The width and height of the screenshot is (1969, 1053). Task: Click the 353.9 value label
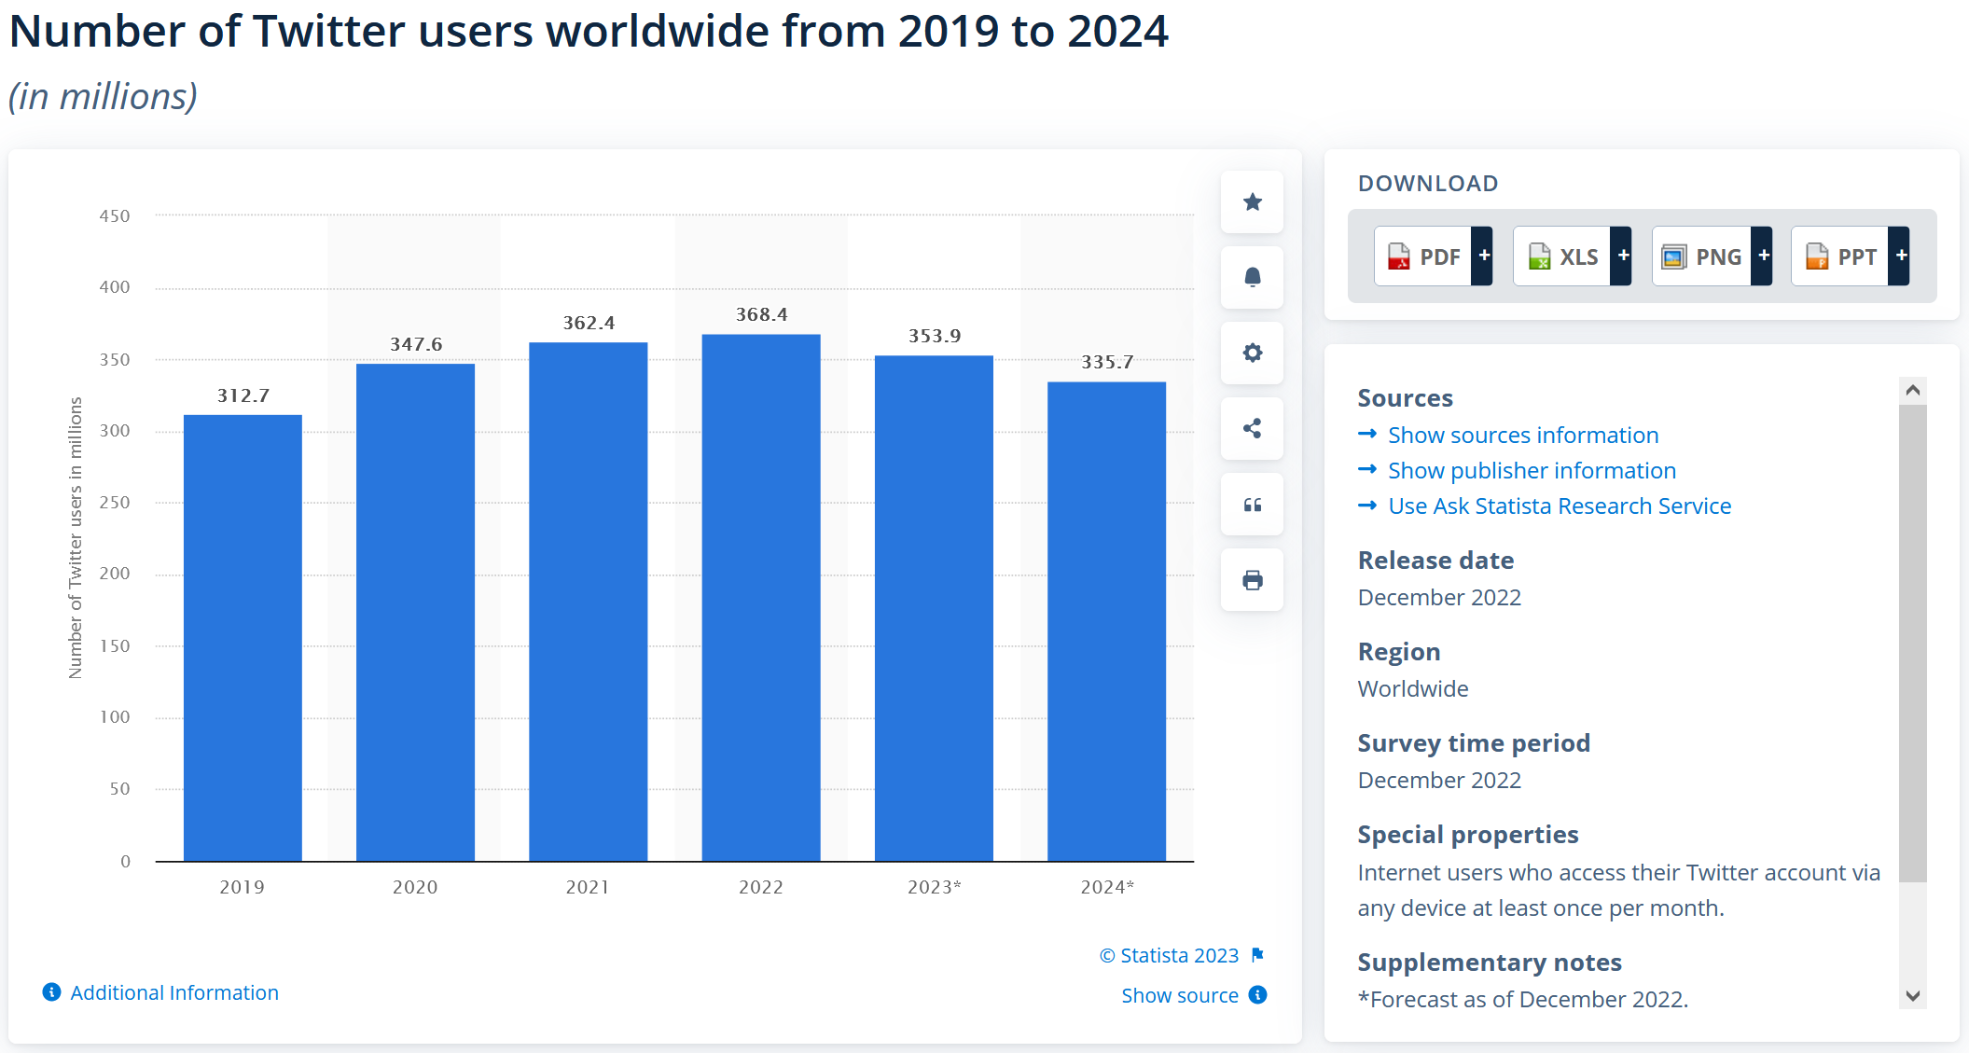pyautogui.click(x=935, y=336)
